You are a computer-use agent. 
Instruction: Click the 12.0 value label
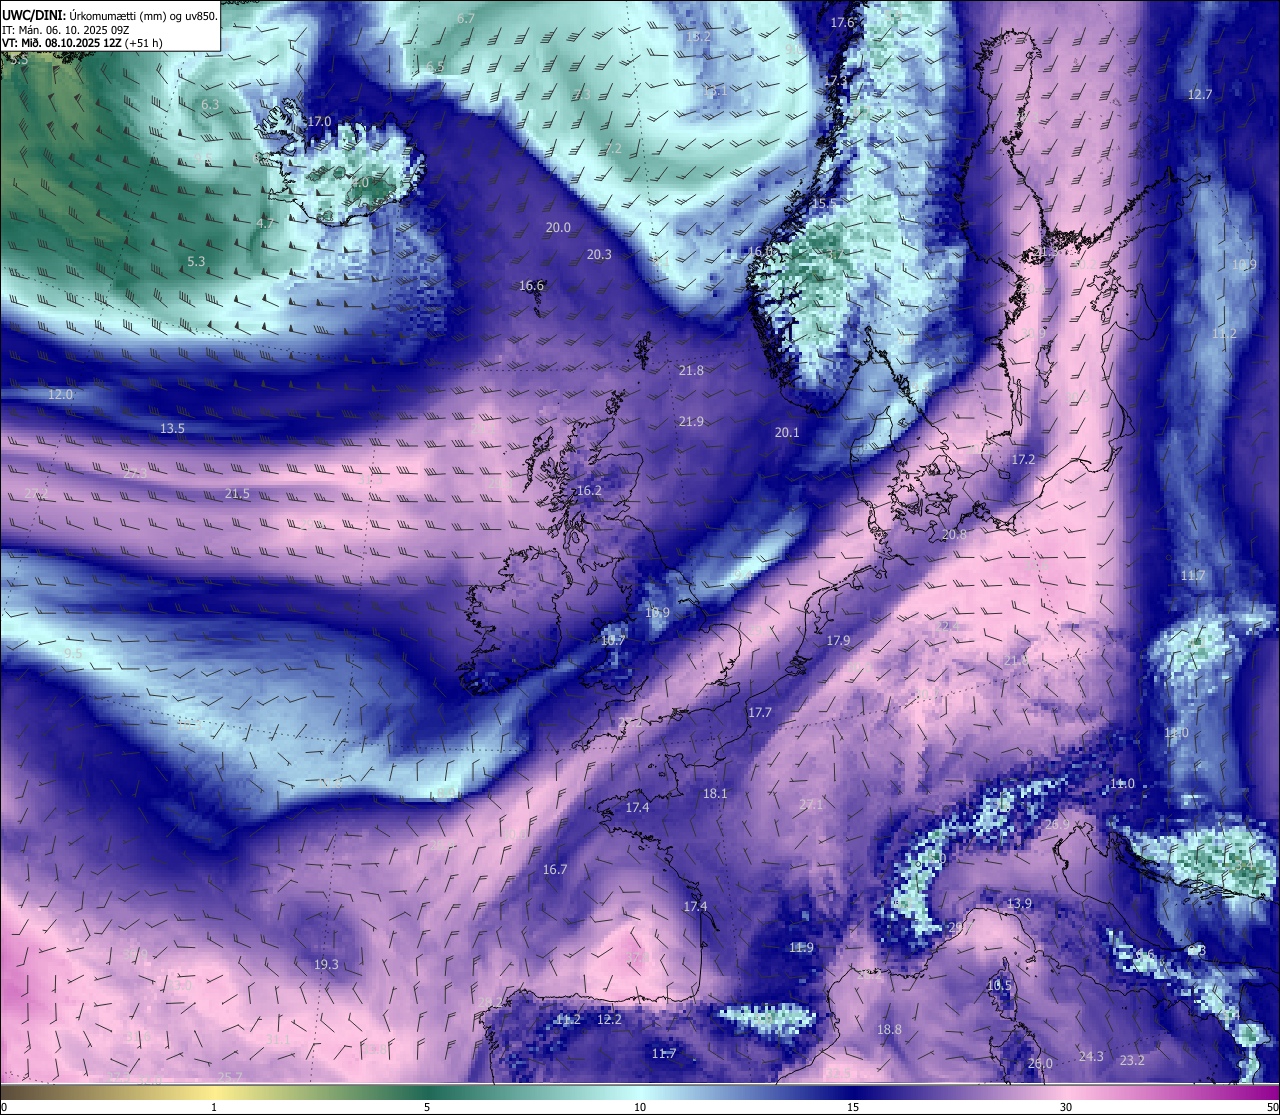[61, 394]
